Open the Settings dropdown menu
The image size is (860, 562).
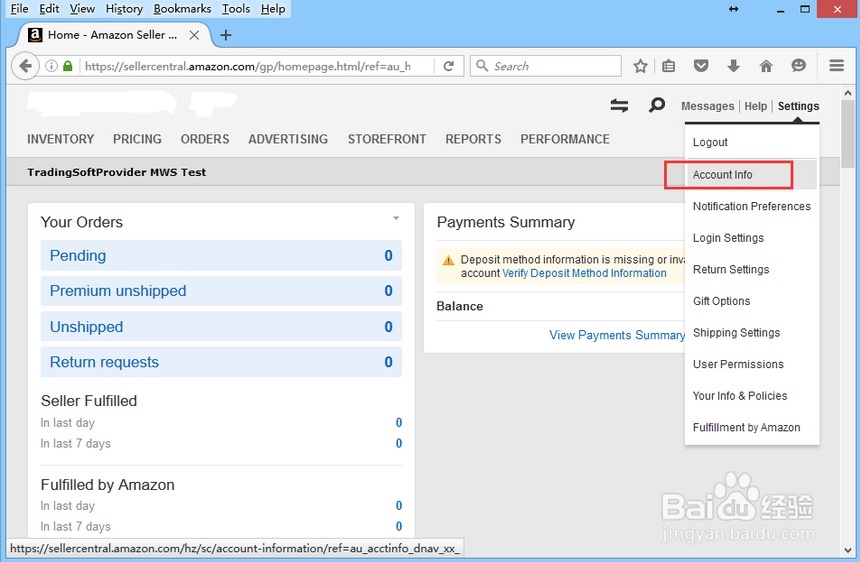798,106
